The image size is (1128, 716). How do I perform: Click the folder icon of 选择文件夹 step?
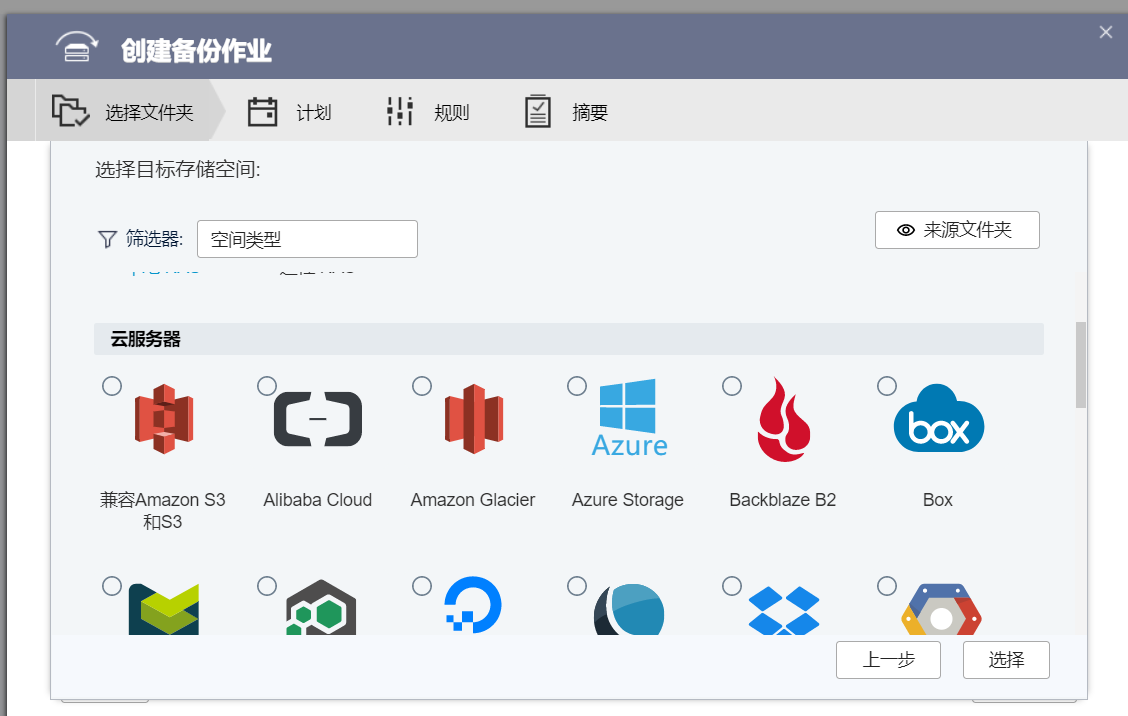pos(70,111)
